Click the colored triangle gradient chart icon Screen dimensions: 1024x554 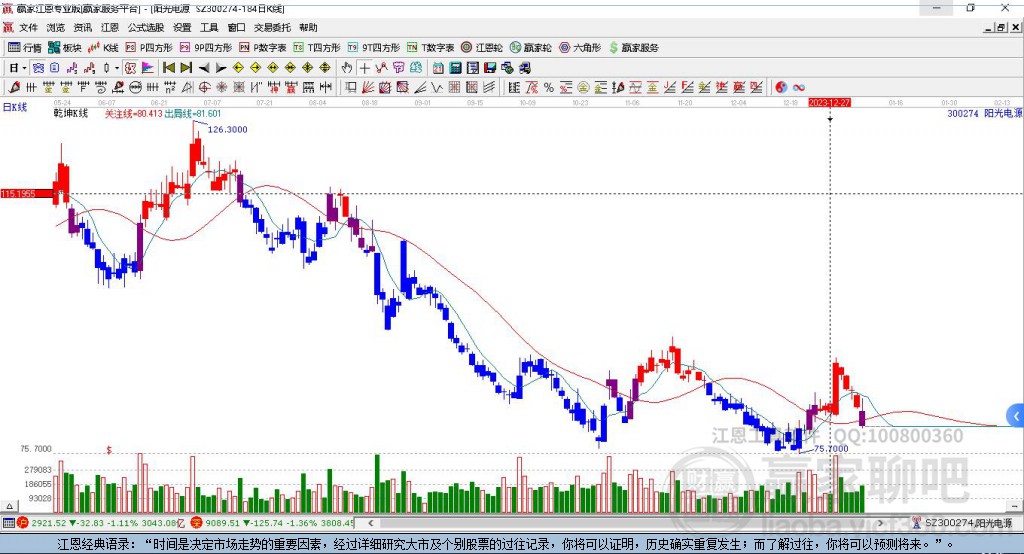[x=148, y=68]
